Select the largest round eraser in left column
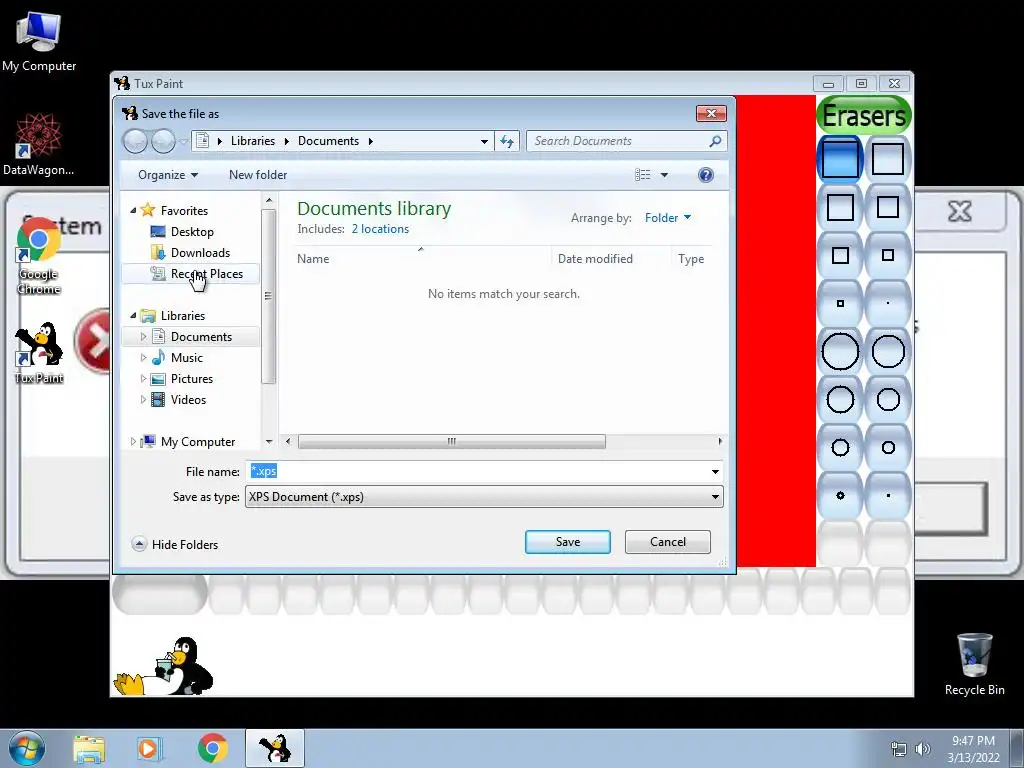The width and height of the screenshot is (1024, 768). pyautogui.click(x=840, y=351)
